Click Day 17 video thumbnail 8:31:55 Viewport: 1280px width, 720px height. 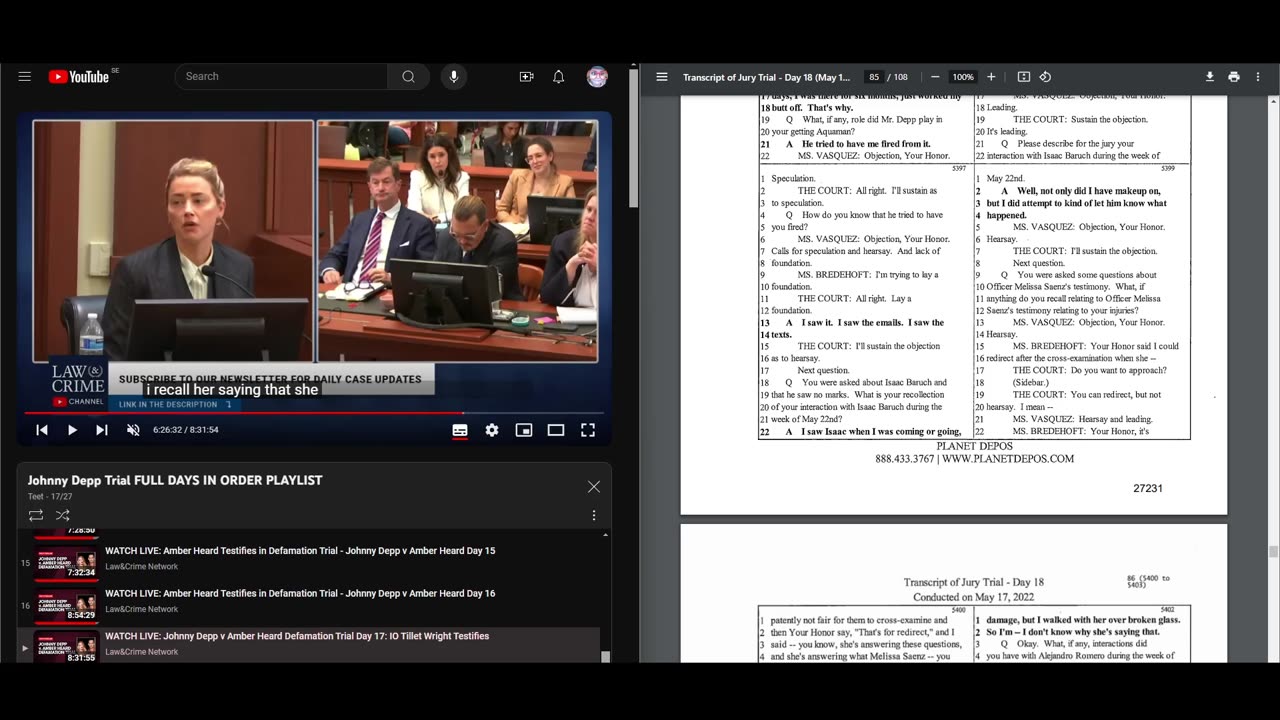coord(67,647)
